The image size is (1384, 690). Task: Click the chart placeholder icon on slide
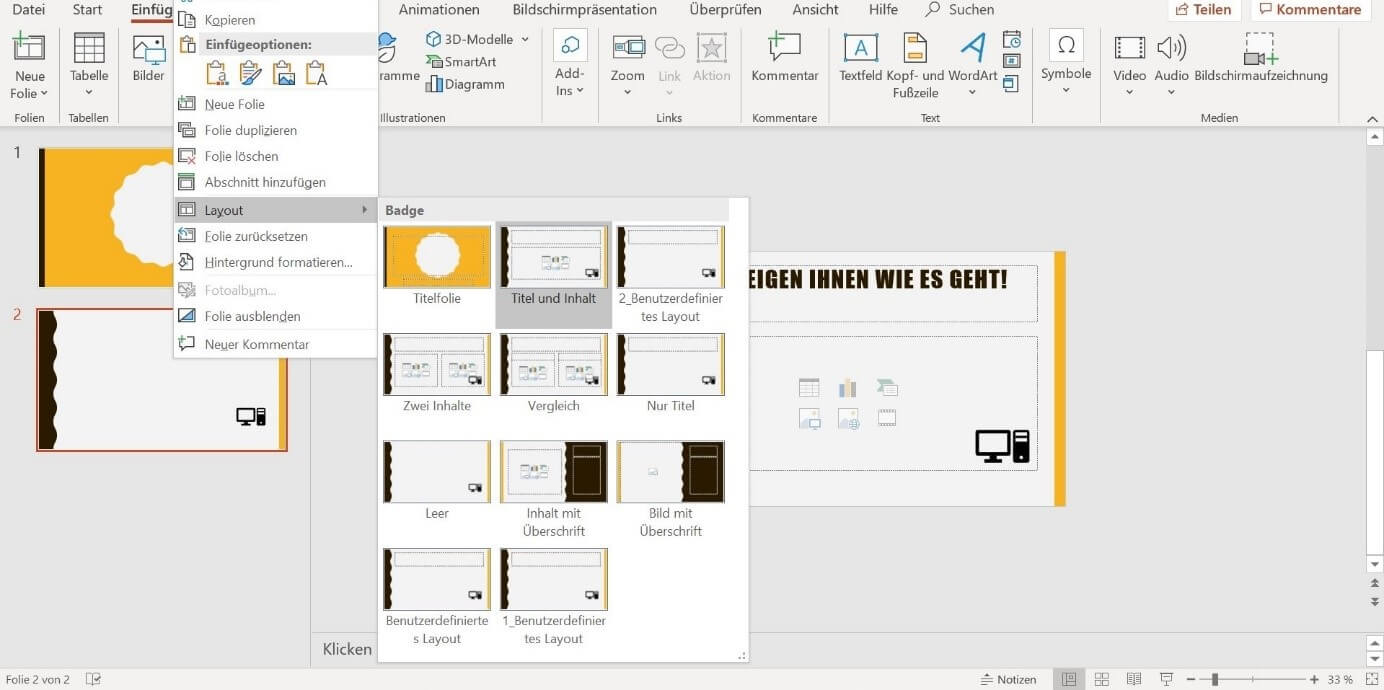[x=848, y=388]
